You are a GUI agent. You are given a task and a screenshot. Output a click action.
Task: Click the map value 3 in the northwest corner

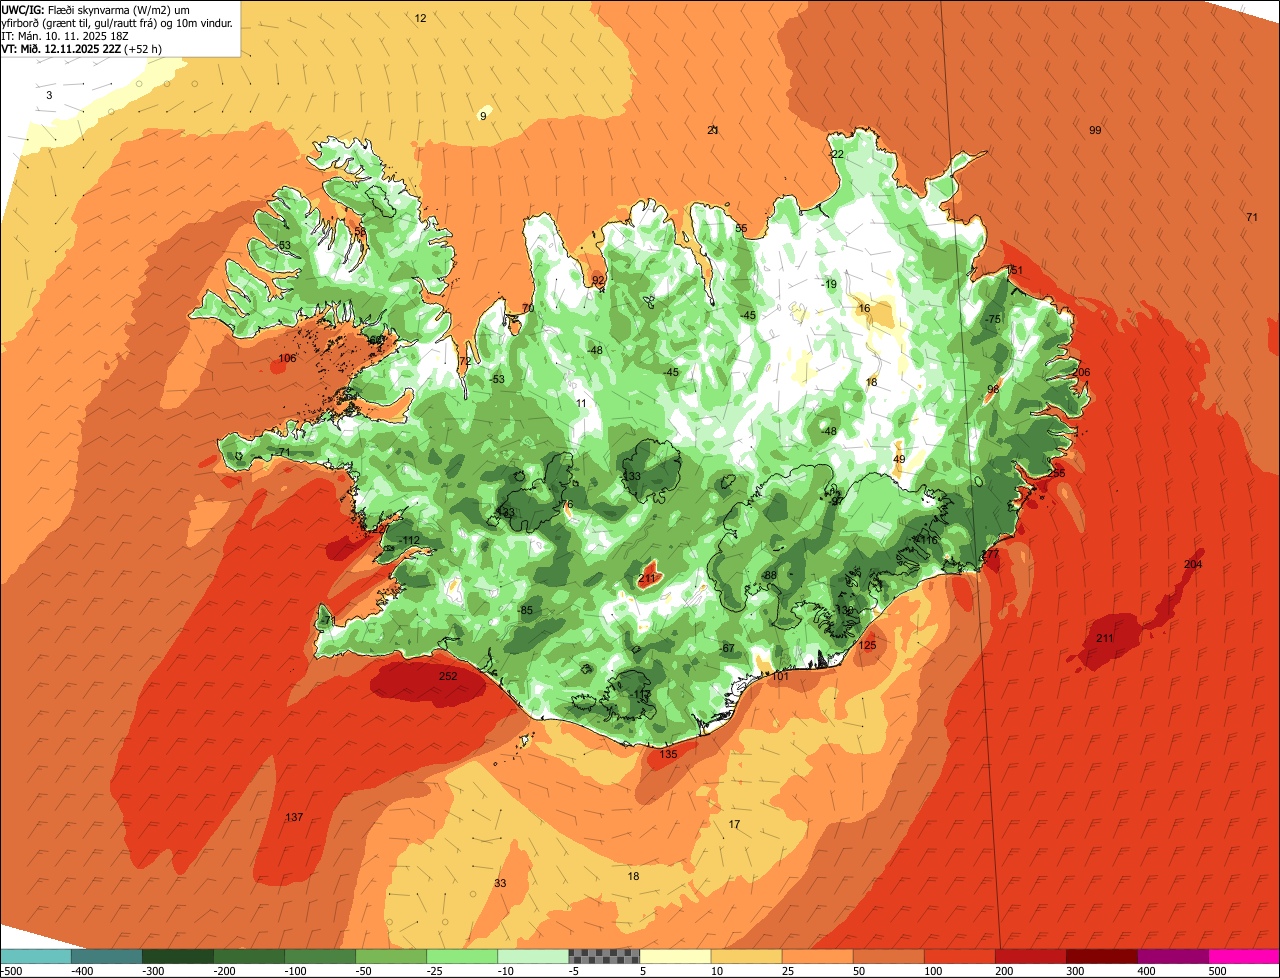point(49,95)
